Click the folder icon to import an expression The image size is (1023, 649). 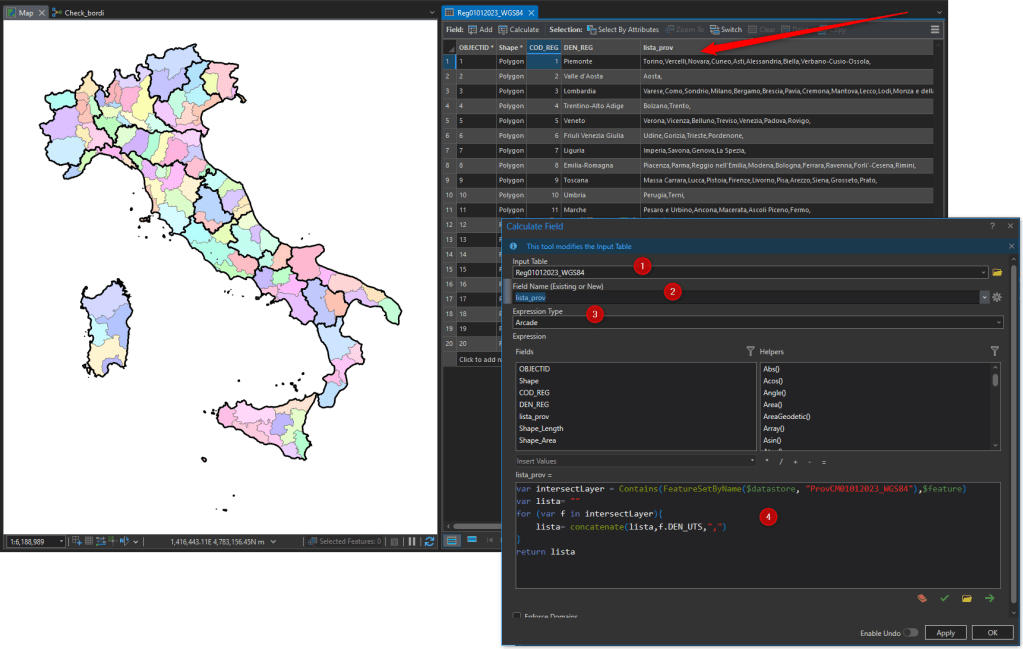[966, 598]
